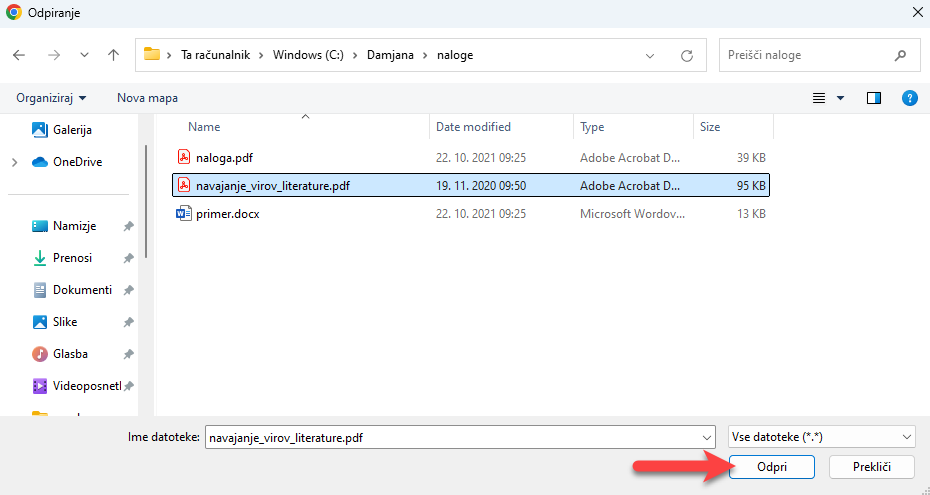Open Galerija in the sidebar
Screen dimensions: 930x495
pyautogui.click(x=72, y=130)
